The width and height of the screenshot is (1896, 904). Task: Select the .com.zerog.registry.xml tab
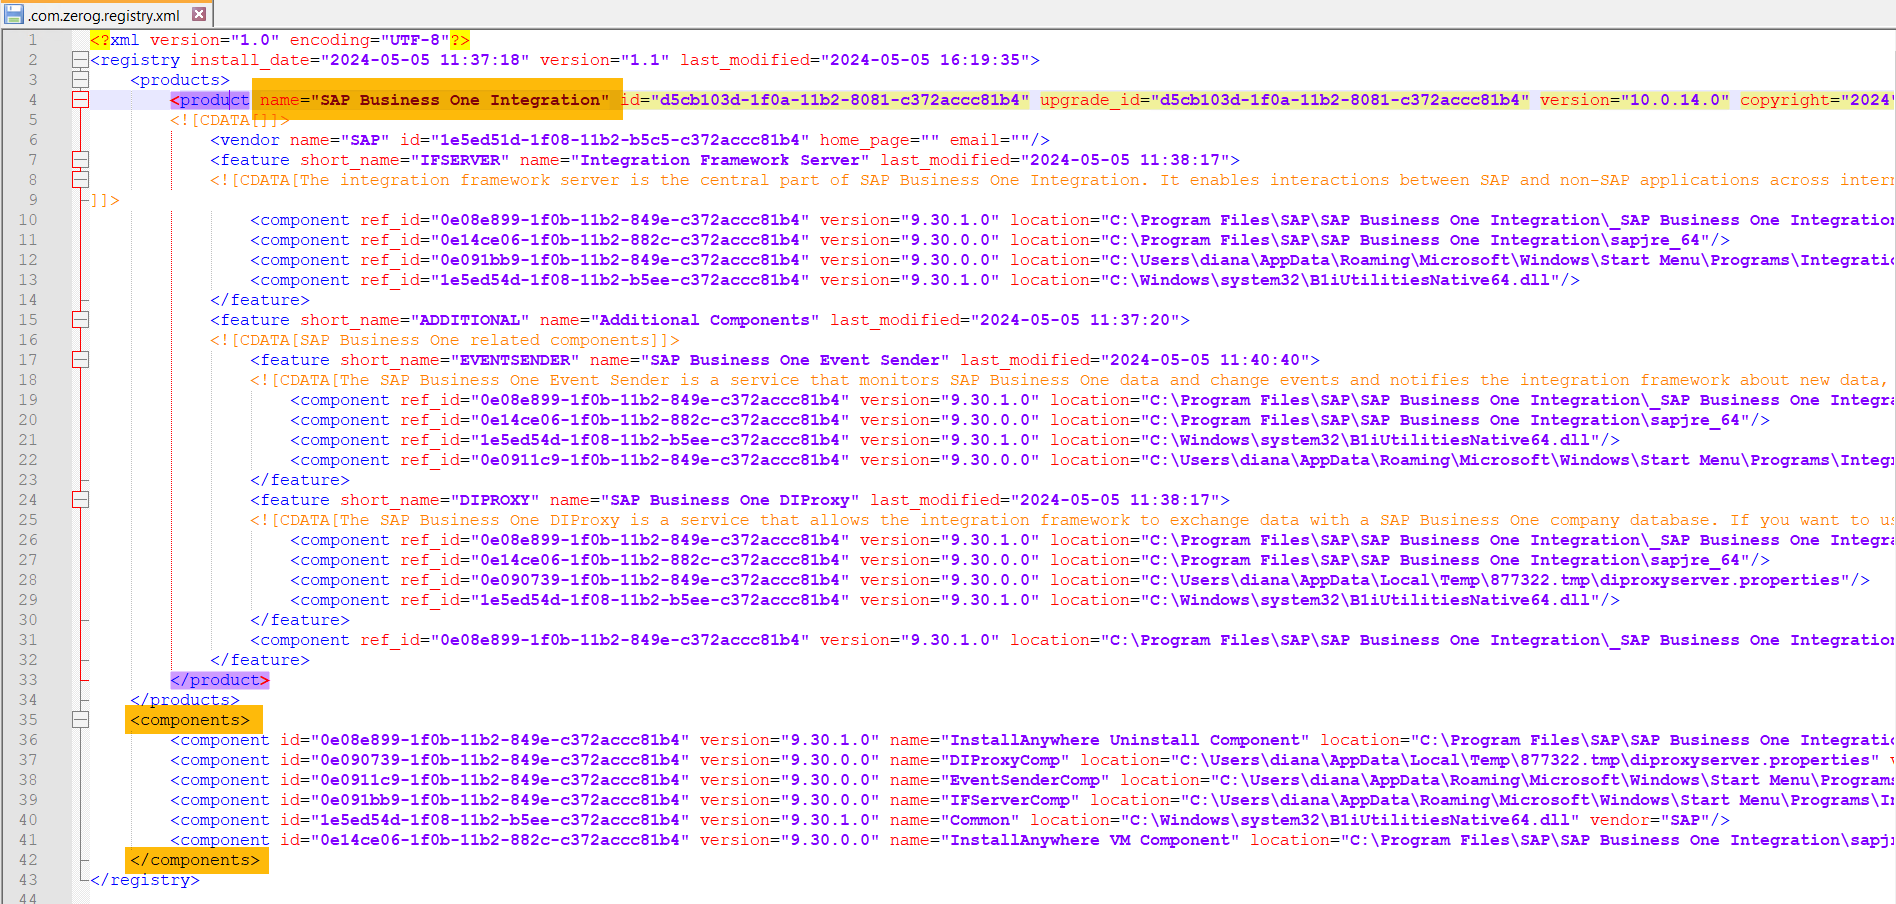tap(106, 14)
